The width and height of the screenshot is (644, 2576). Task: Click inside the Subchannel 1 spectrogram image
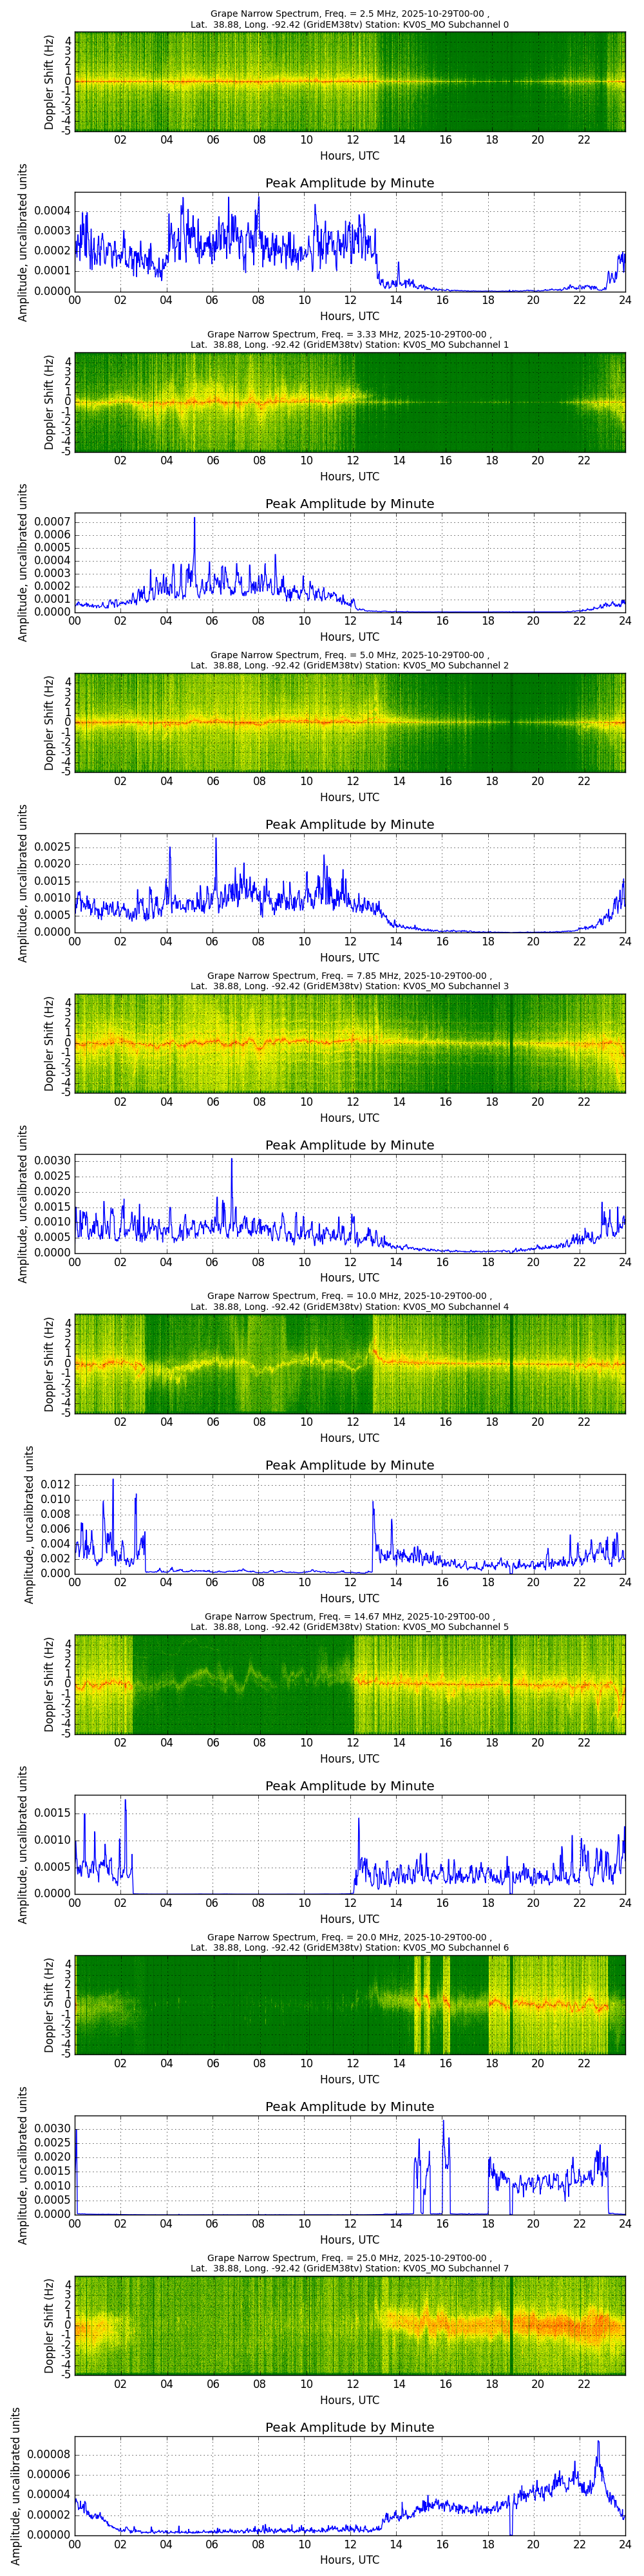(350, 402)
